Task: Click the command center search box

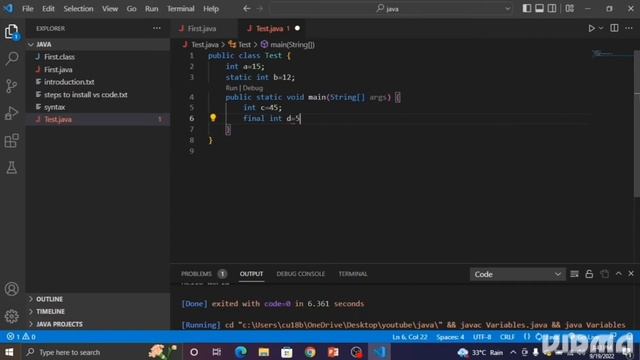Action: [x=391, y=8]
